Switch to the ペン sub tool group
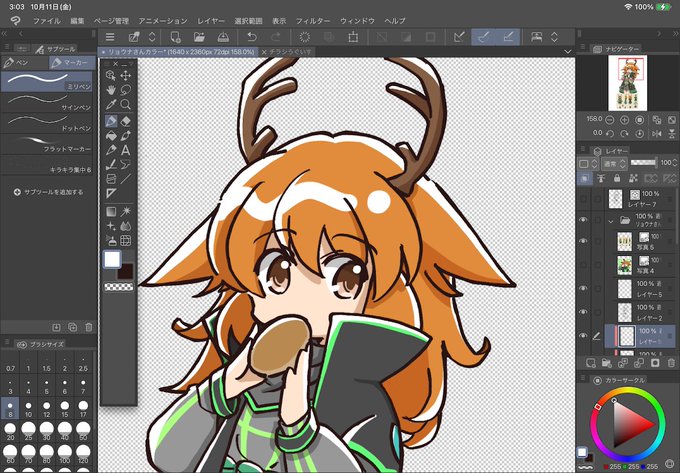The height and width of the screenshot is (473, 680). click(25, 63)
